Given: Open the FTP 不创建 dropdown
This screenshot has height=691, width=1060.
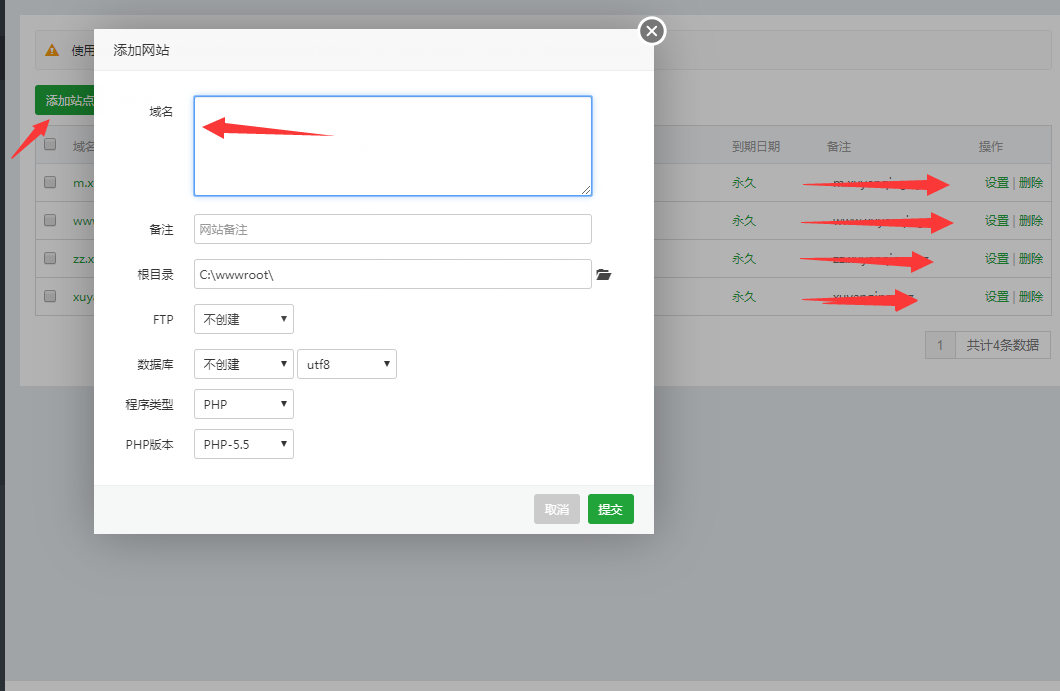Looking at the screenshot, I should (x=243, y=319).
